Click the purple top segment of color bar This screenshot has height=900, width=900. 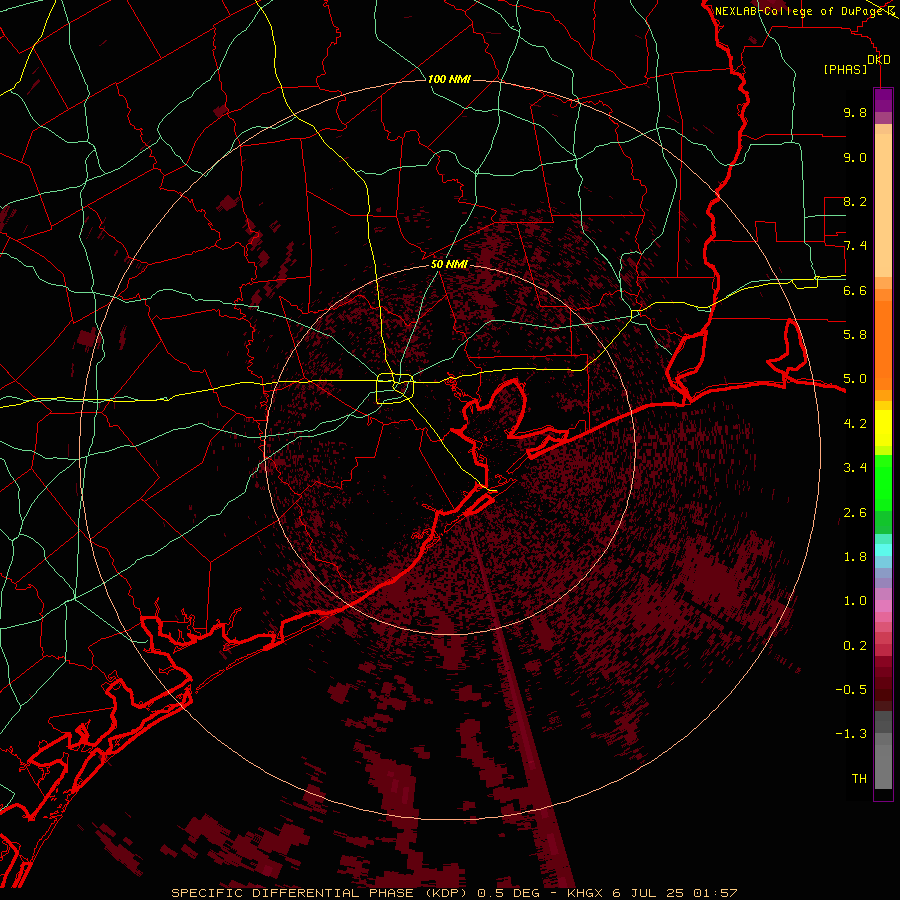[x=883, y=101]
